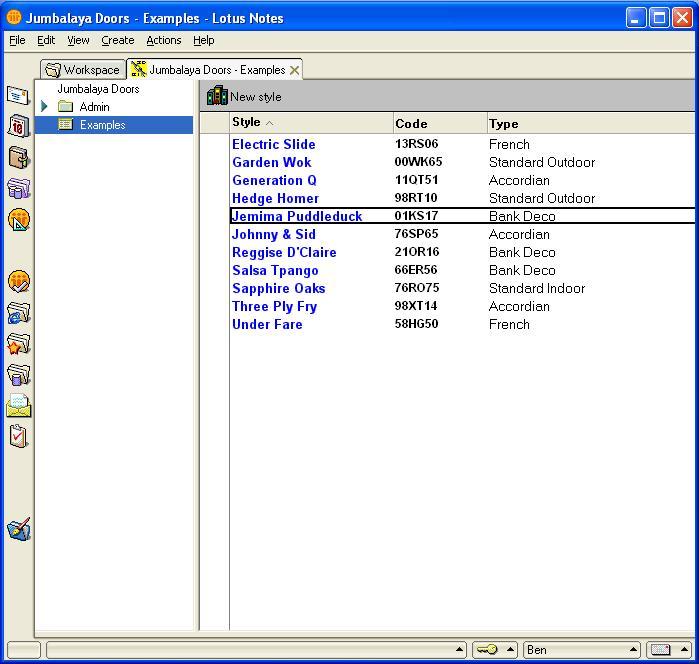Select the Sapphire Oaks document row

tap(279, 288)
